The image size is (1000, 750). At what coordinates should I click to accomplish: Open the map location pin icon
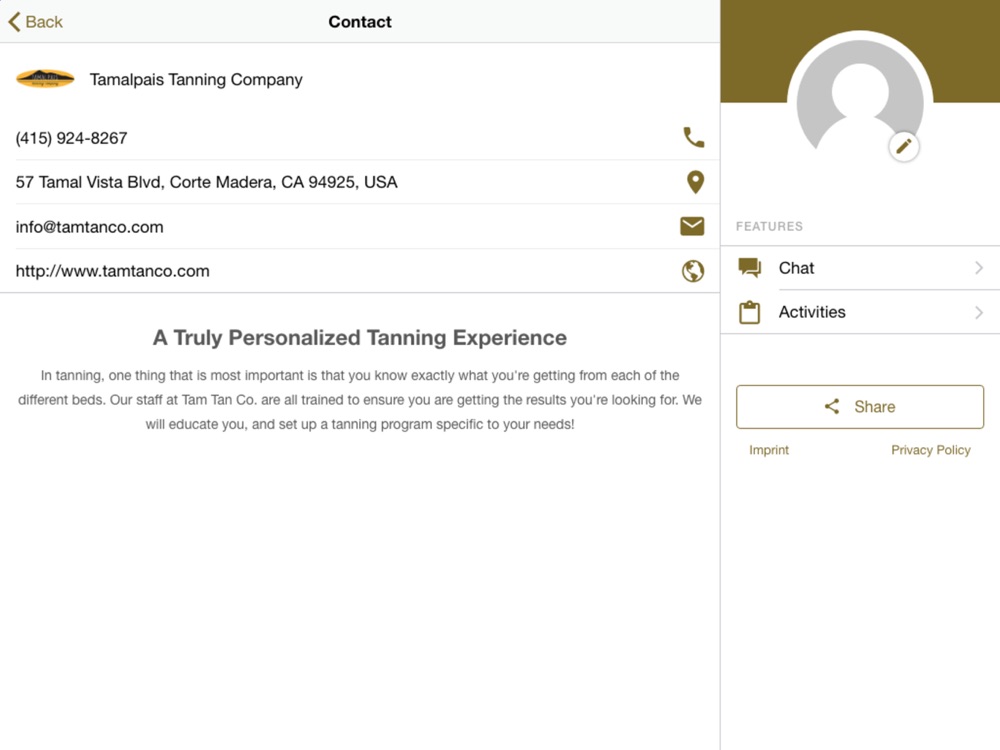[x=695, y=182]
